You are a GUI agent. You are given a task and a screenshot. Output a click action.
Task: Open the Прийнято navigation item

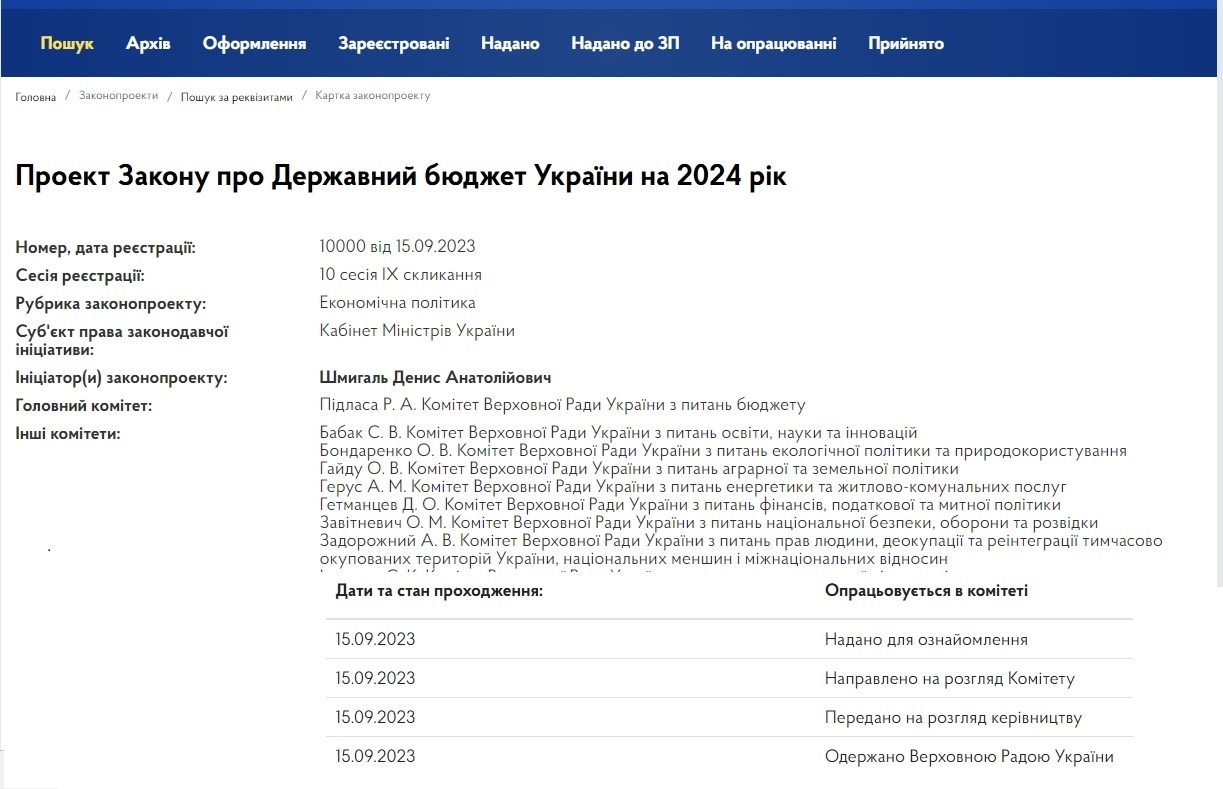pos(906,43)
